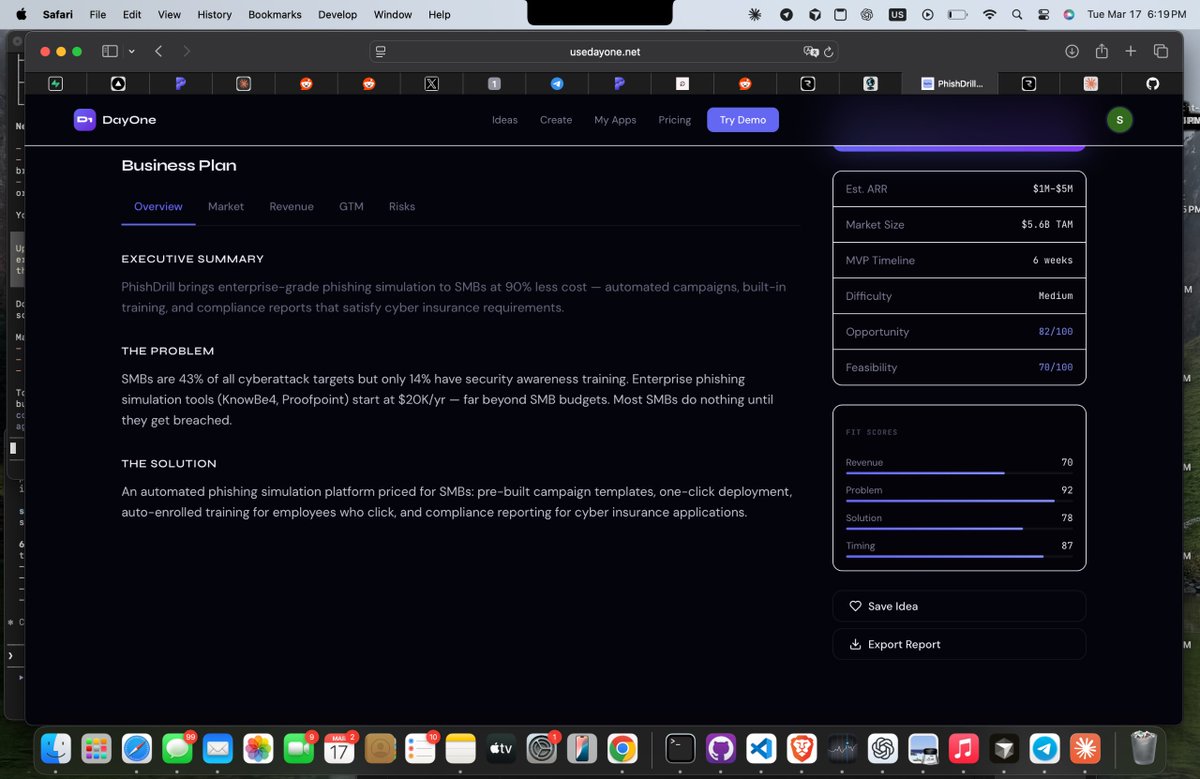Toggle the Safari sidebar
The height and width of the screenshot is (779, 1200).
110,51
